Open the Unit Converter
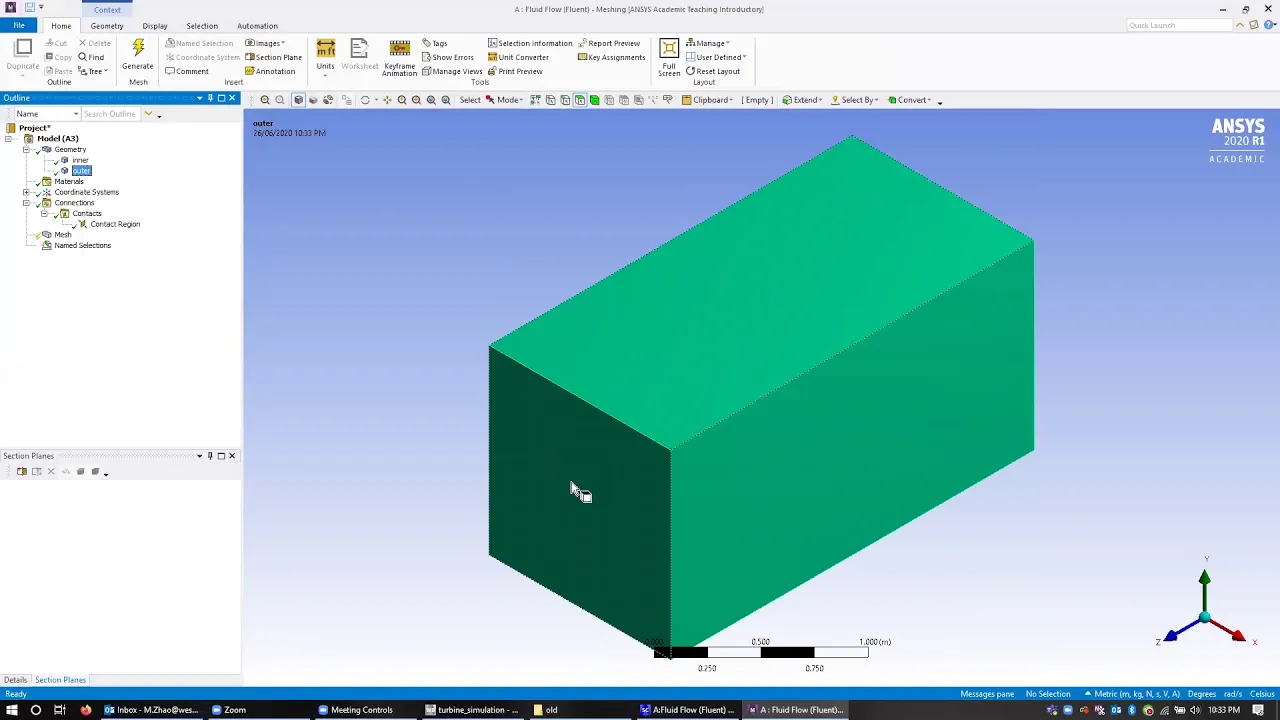This screenshot has width=1280, height=720. click(x=518, y=57)
